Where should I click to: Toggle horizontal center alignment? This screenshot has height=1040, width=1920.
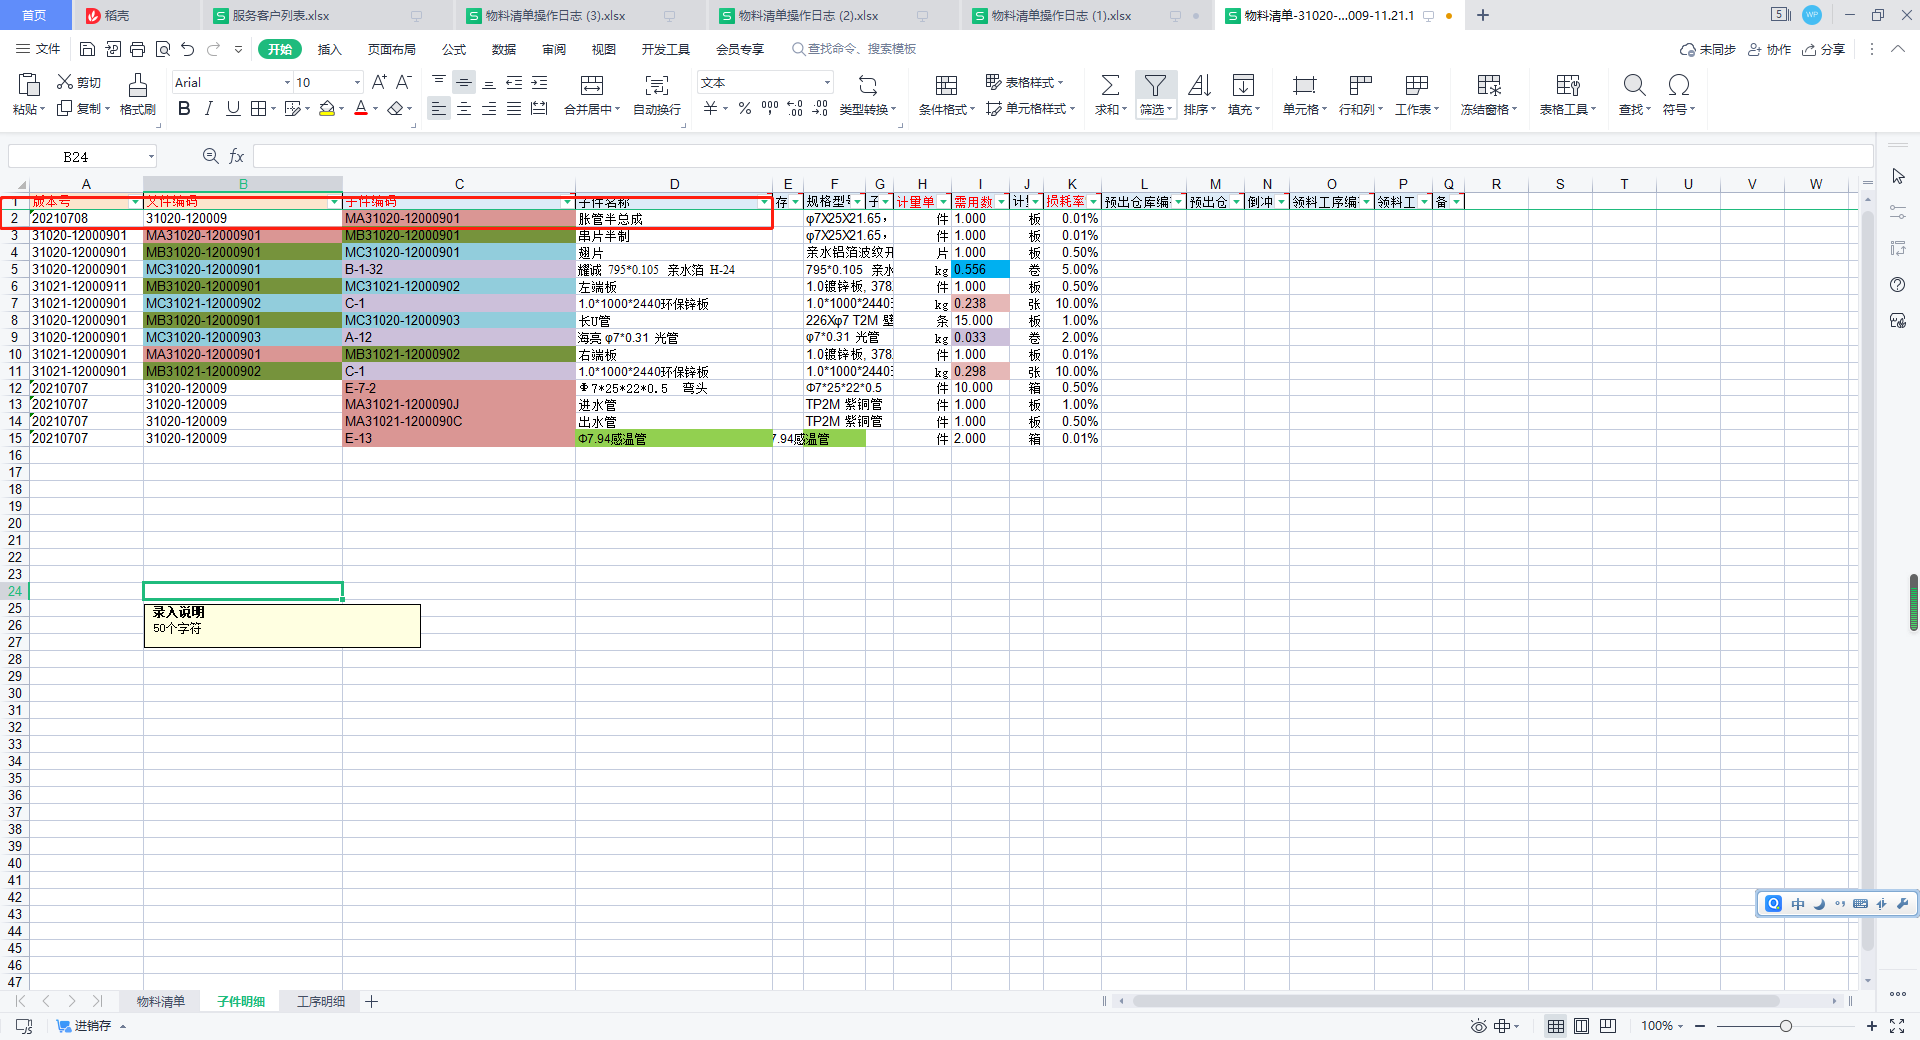point(464,108)
